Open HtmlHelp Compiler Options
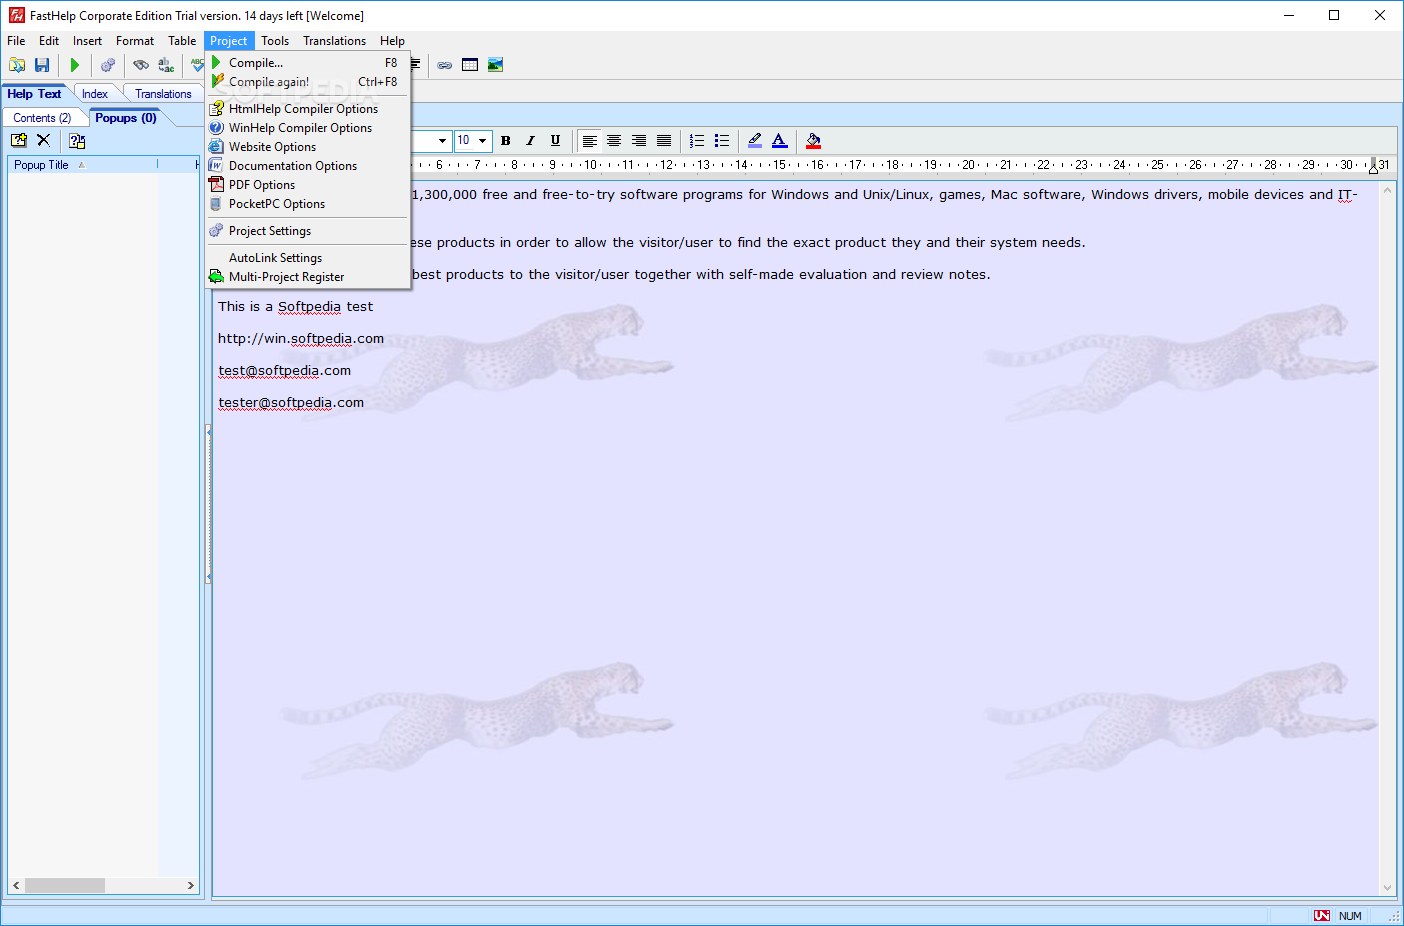Image resolution: width=1404 pixels, height=926 pixels. tap(308, 109)
